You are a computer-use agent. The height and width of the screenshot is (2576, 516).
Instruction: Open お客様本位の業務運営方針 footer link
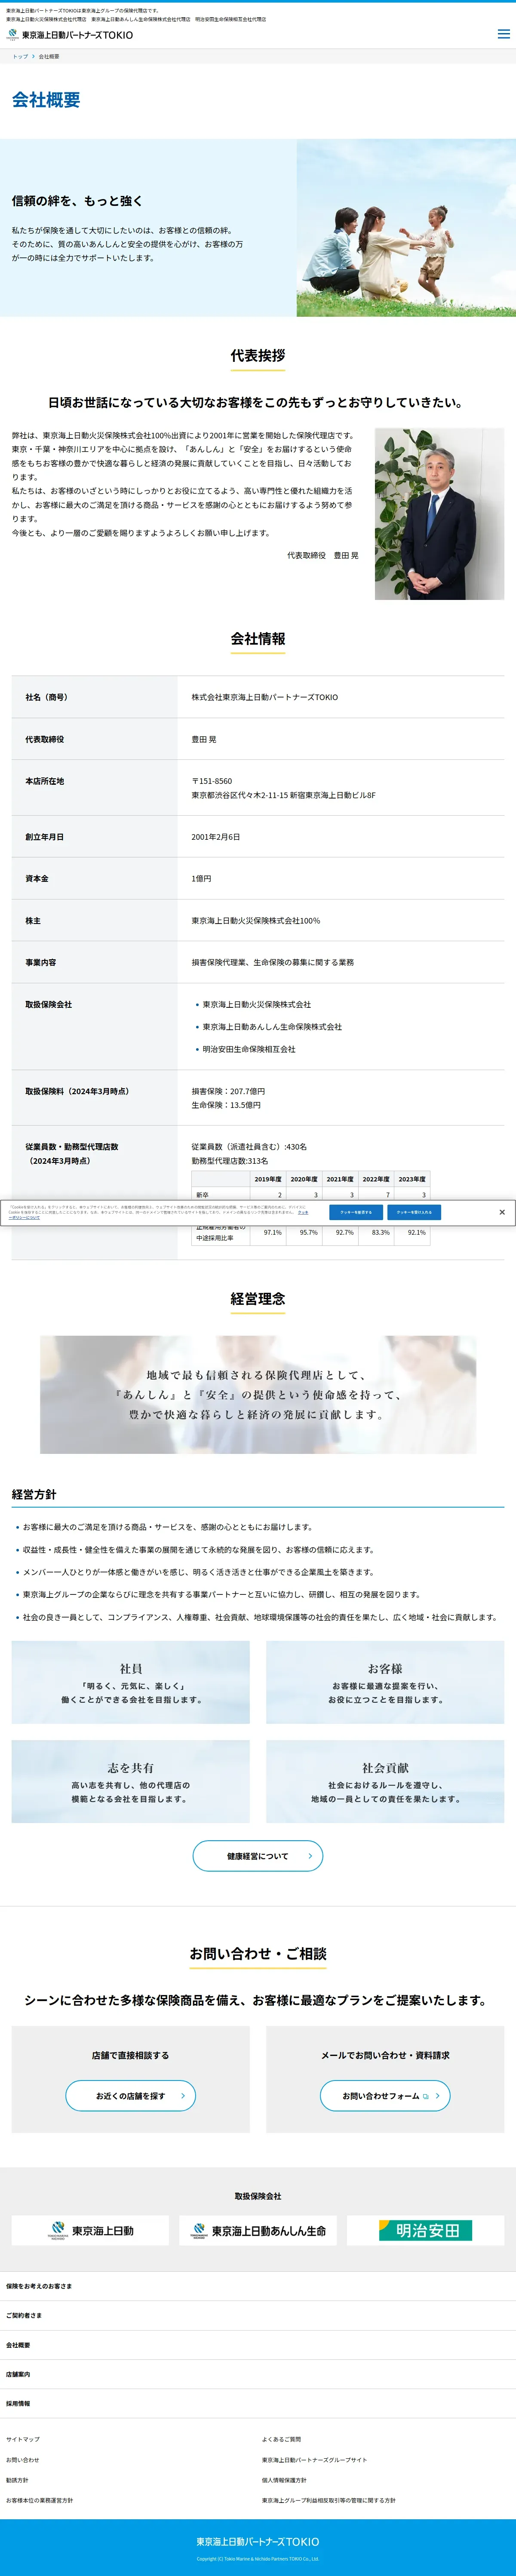pos(40,2500)
